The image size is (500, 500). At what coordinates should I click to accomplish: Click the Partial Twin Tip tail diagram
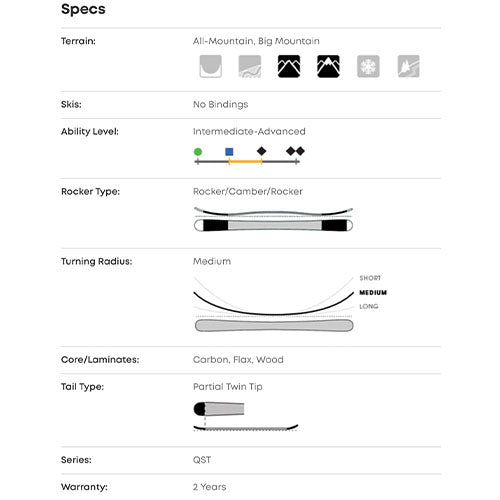coord(246,417)
